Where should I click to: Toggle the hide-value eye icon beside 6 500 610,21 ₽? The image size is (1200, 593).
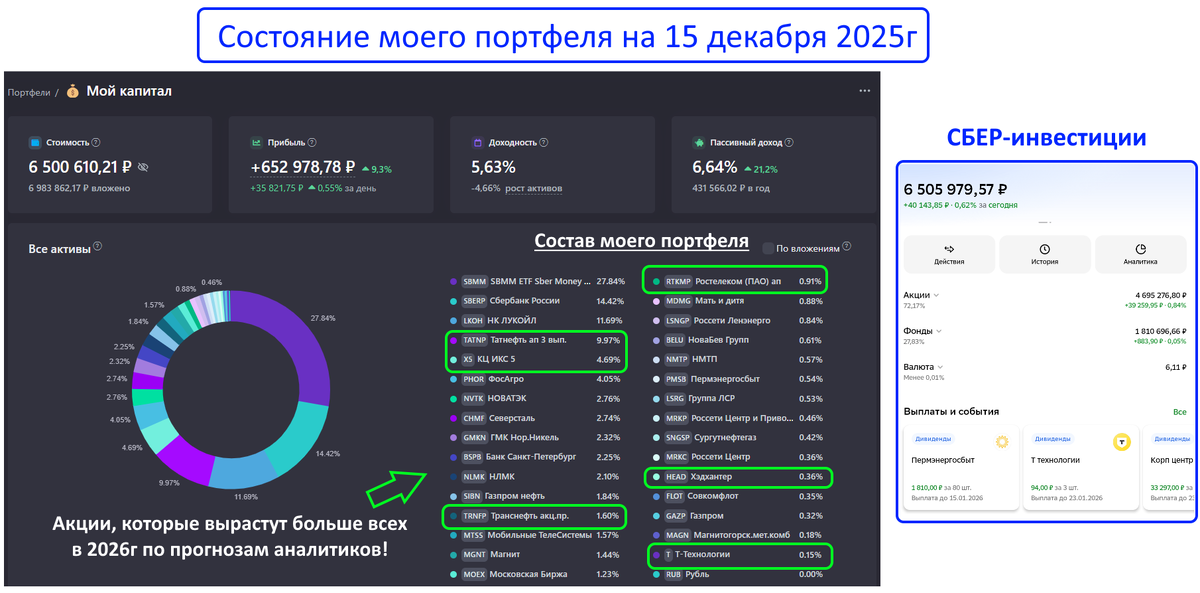(143, 168)
